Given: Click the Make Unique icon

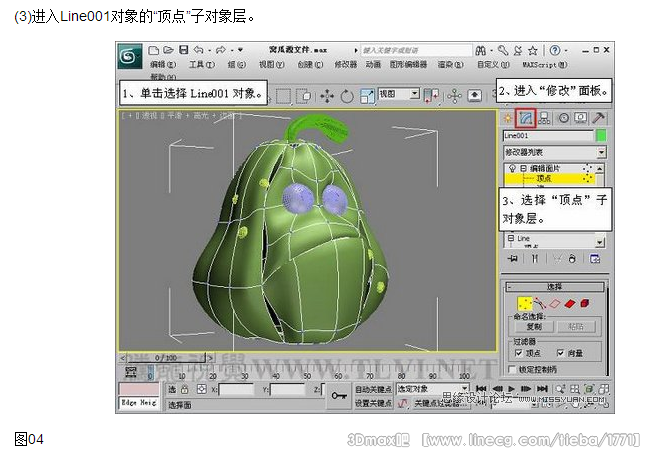Looking at the screenshot, I should [557, 259].
